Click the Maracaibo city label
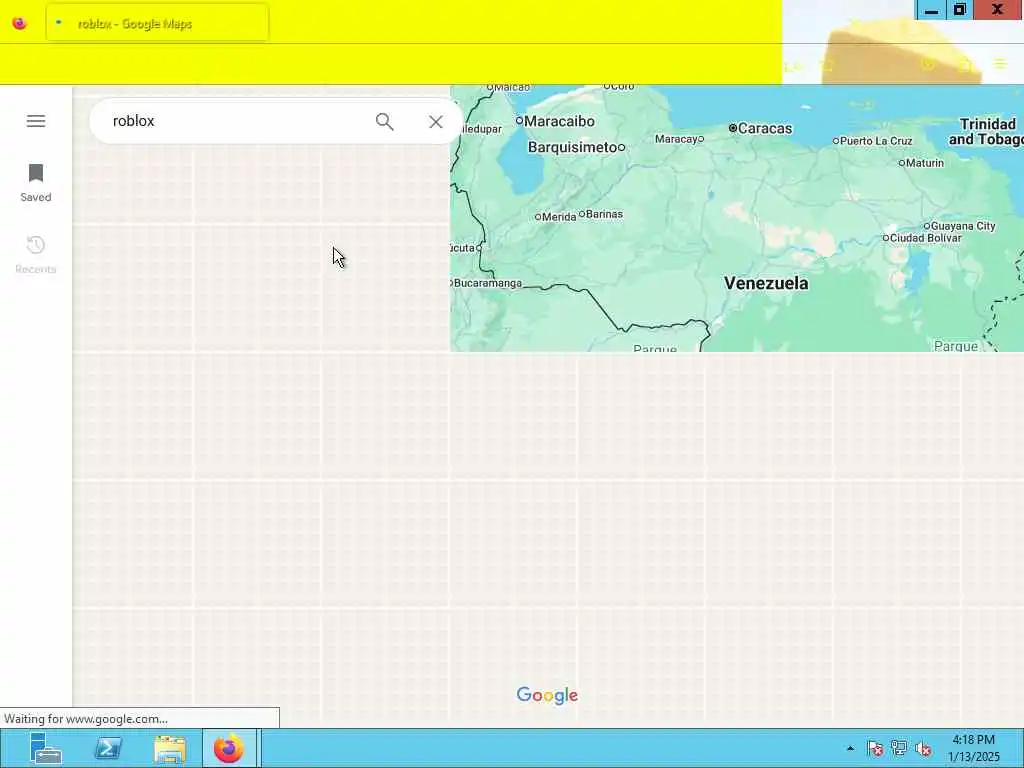 click(559, 121)
